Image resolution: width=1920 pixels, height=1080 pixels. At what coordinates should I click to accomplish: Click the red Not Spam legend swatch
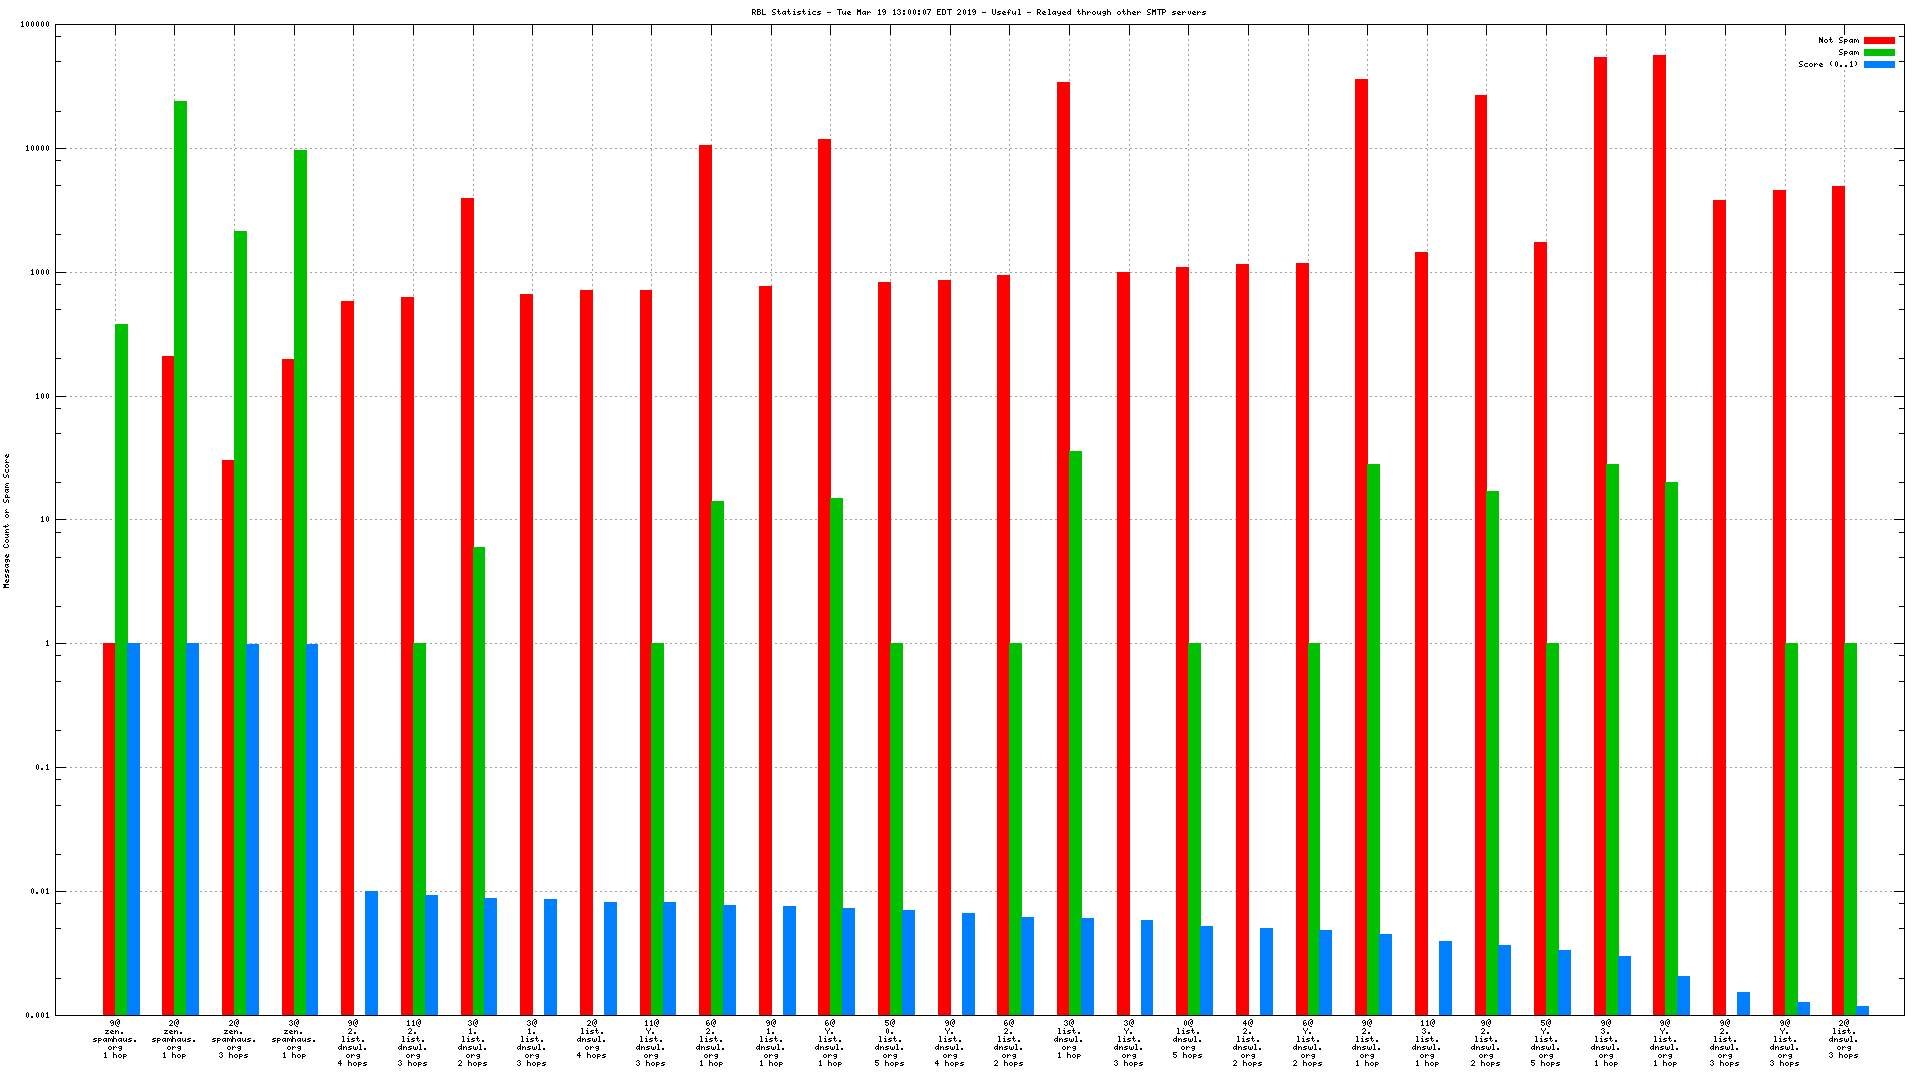[x=1879, y=41]
